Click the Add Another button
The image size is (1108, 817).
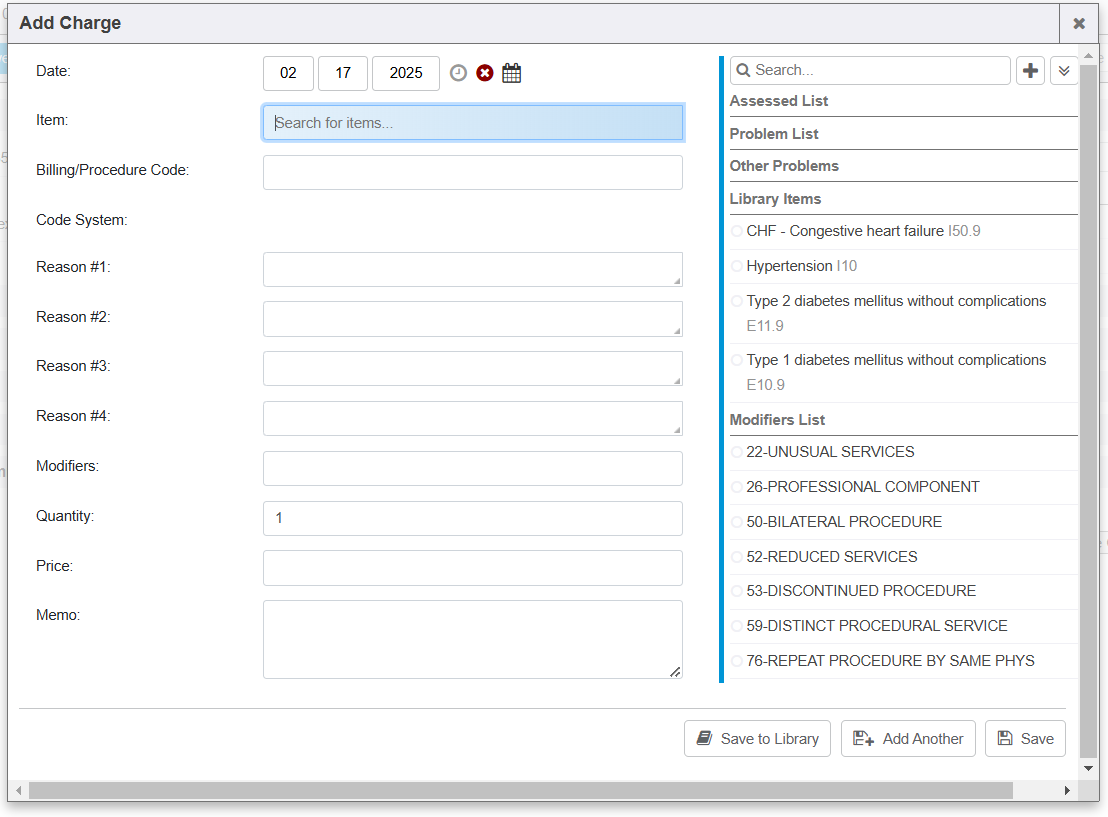pos(908,739)
